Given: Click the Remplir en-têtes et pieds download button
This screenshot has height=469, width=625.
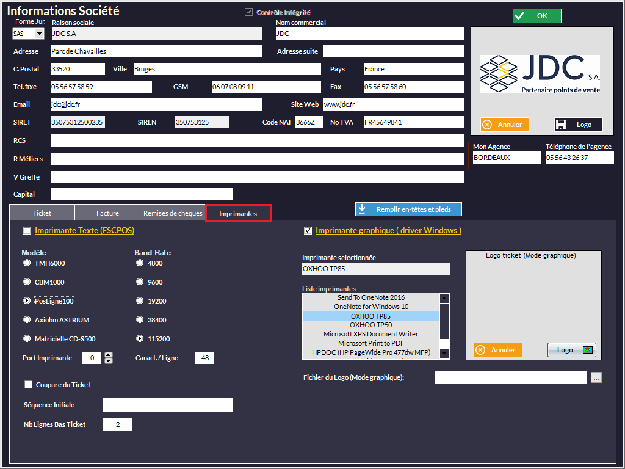Looking at the screenshot, I should pyautogui.click(x=407, y=209).
